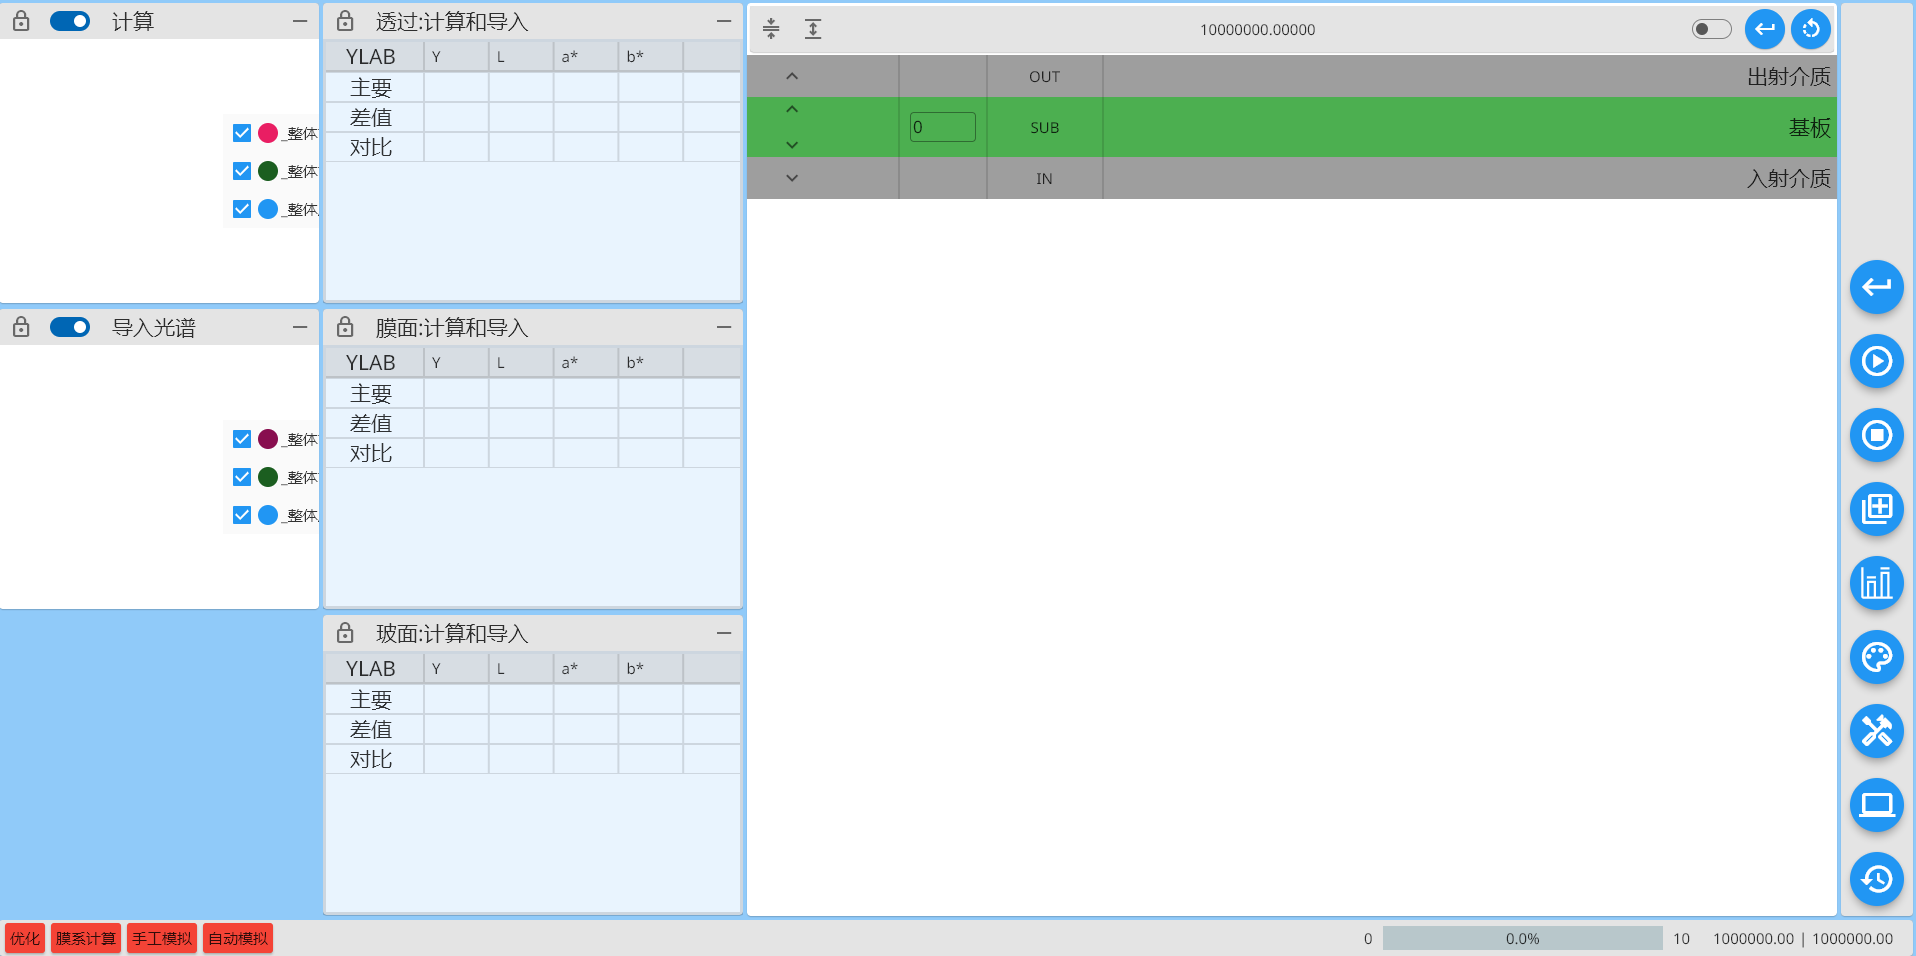The width and height of the screenshot is (1916, 956).
Task: Uncheck the pink 整体 checkbox in 计算 panel
Action: tap(241, 132)
